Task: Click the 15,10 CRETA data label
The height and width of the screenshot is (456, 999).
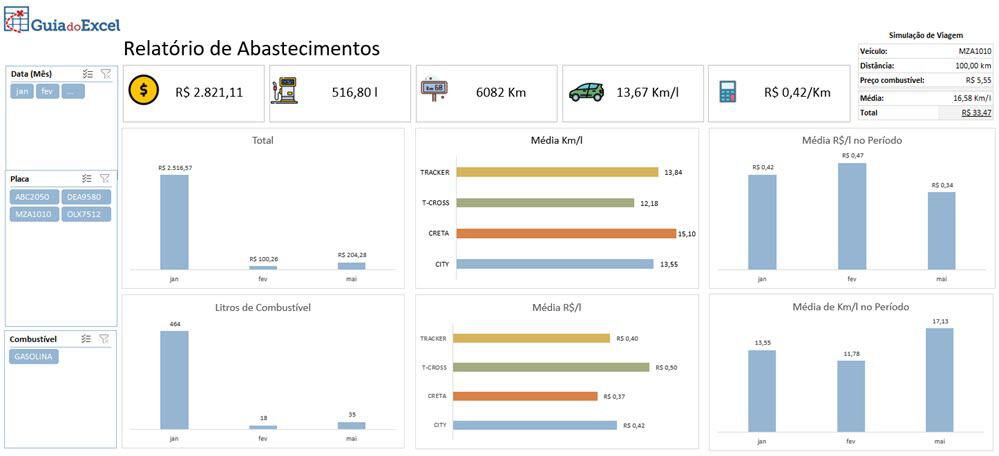Action: (687, 234)
